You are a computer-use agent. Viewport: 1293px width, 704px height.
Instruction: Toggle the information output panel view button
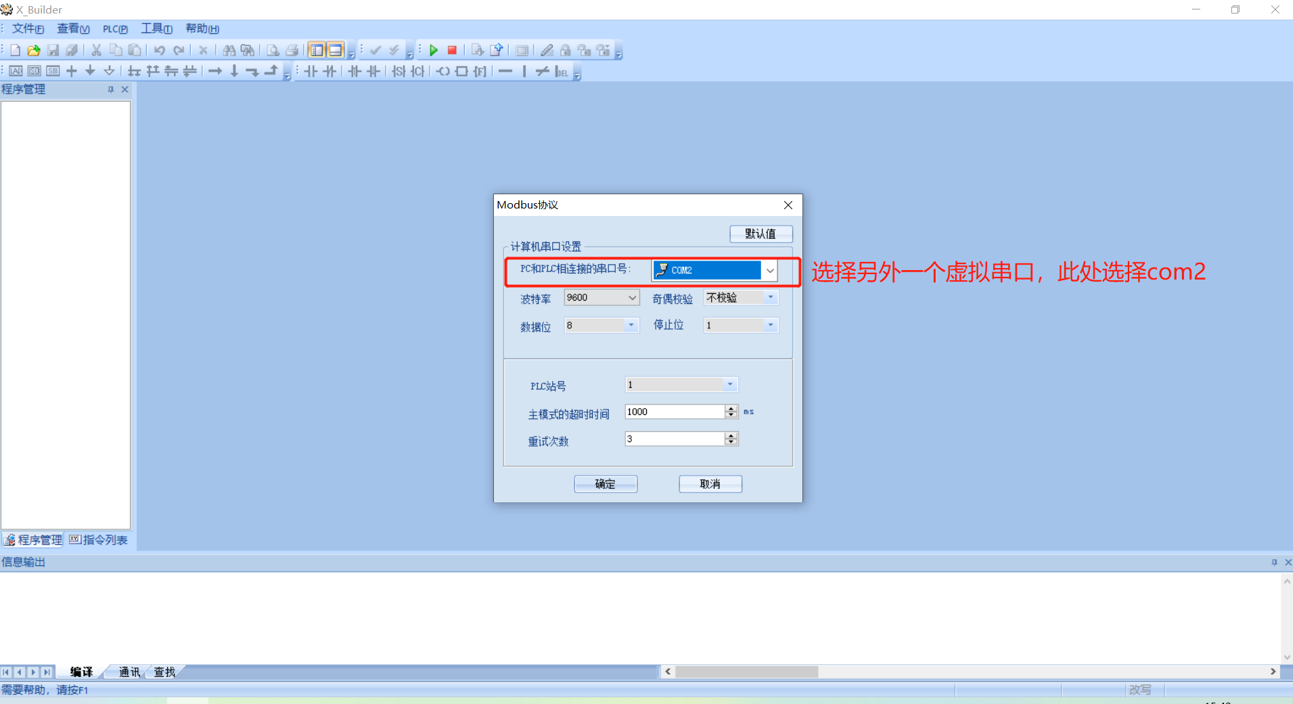tap(335, 50)
